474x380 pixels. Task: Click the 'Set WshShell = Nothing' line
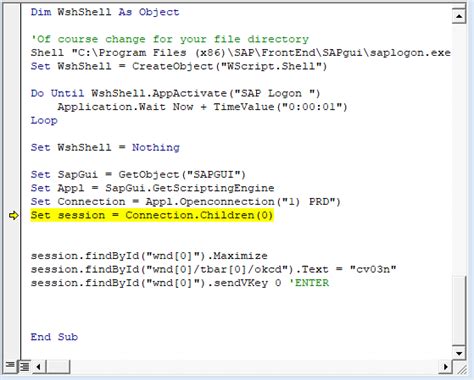pos(105,148)
